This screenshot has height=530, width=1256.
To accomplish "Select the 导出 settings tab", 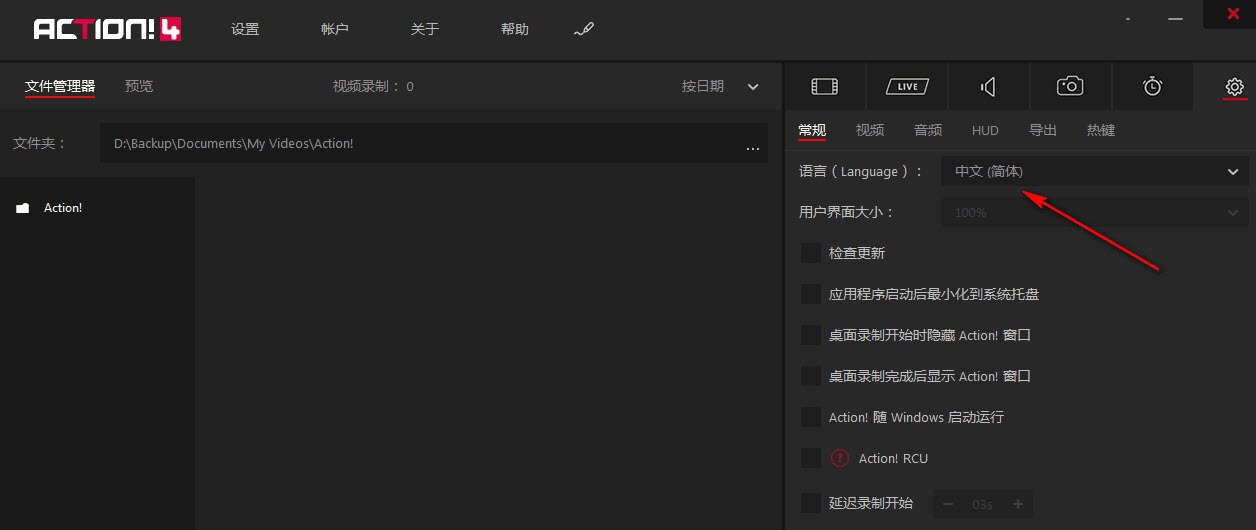I will coord(1043,130).
